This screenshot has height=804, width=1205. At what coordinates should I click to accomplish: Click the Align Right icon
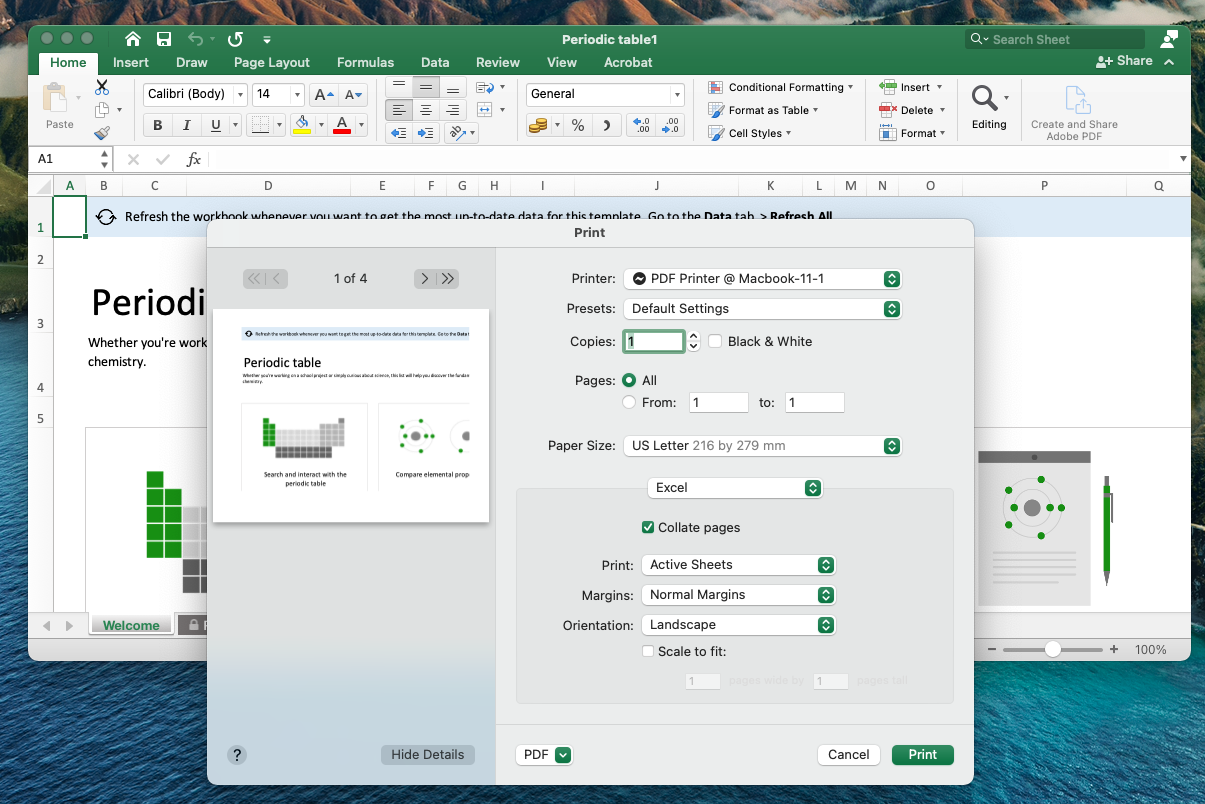(453, 110)
